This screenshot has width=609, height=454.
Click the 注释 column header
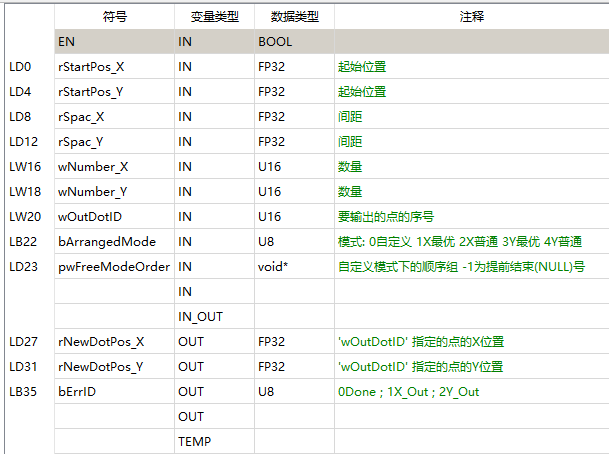tap(472, 16)
